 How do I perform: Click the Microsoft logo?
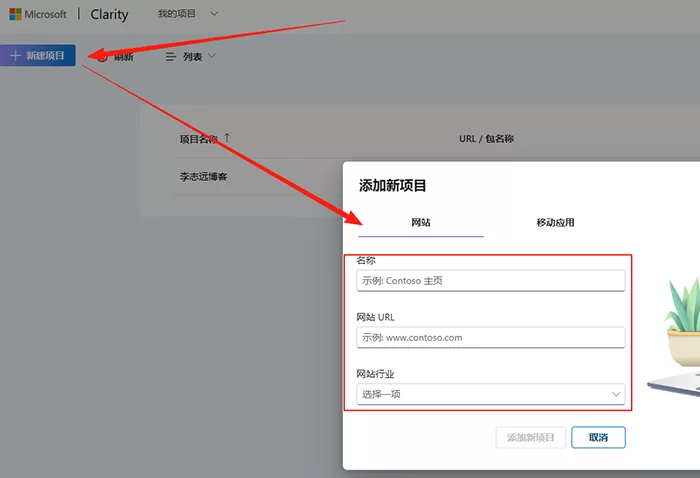click(x=38, y=14)
